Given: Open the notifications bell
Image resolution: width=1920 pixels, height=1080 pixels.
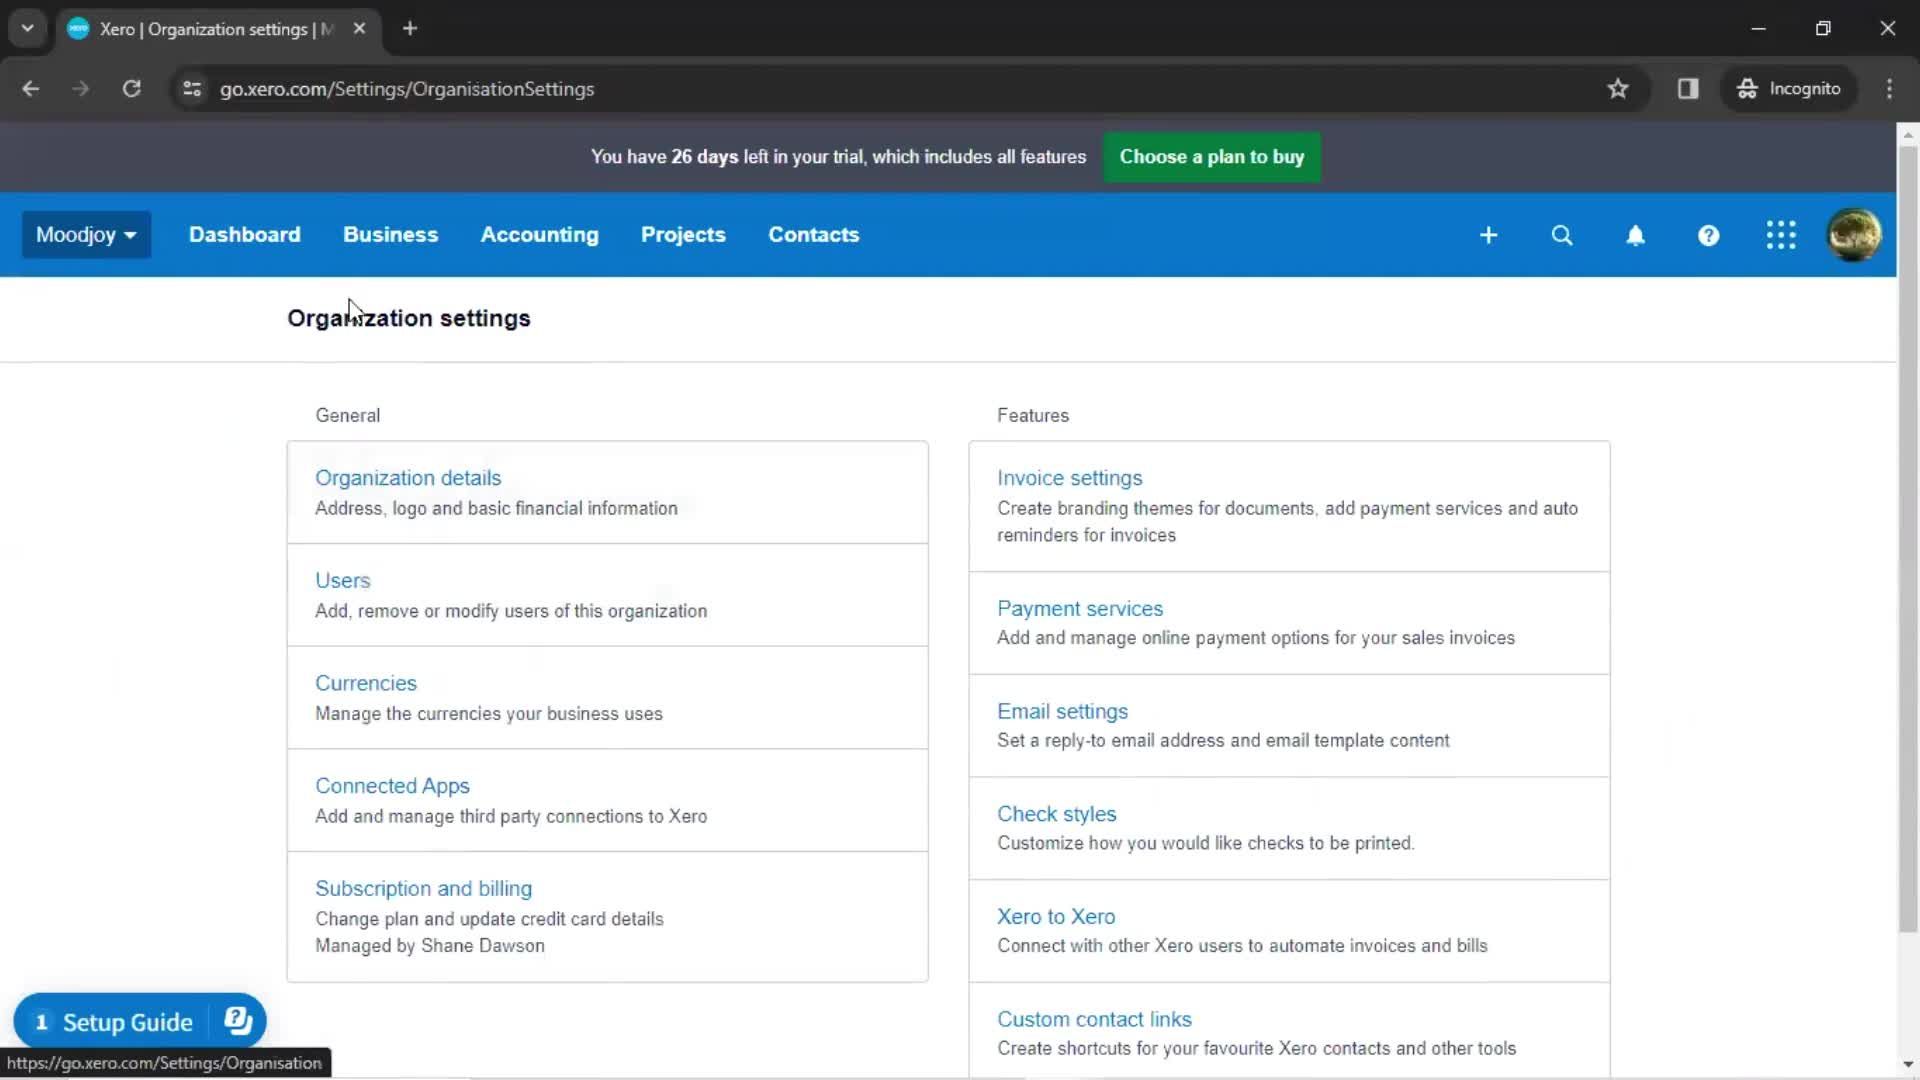Looking at the screenshot, I should (1635, 235).
